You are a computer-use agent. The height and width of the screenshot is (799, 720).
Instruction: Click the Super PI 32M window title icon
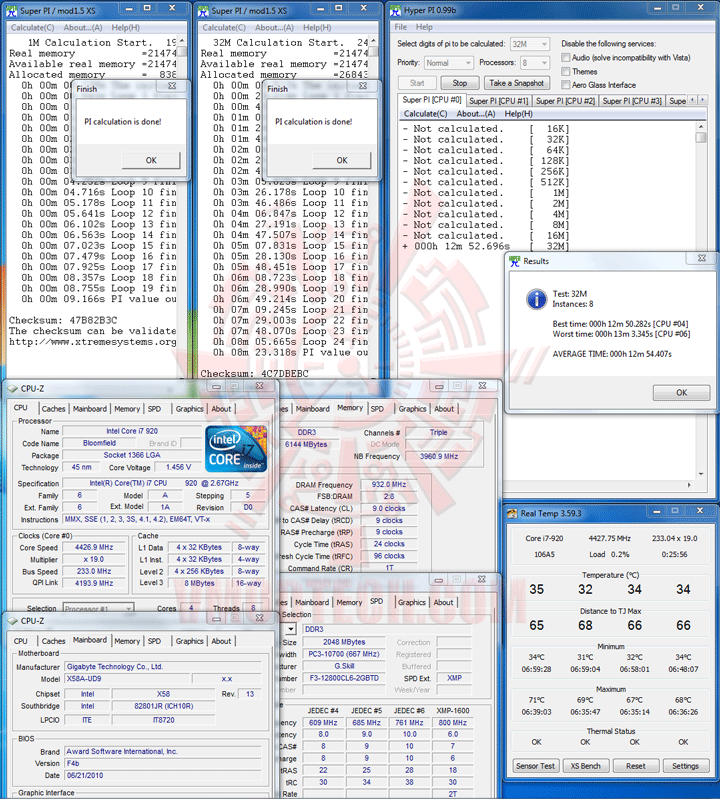click(203, 11)
